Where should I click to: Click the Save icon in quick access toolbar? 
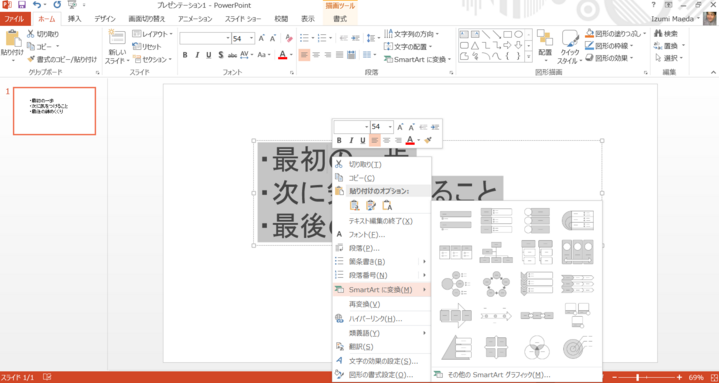pos(22,5)
